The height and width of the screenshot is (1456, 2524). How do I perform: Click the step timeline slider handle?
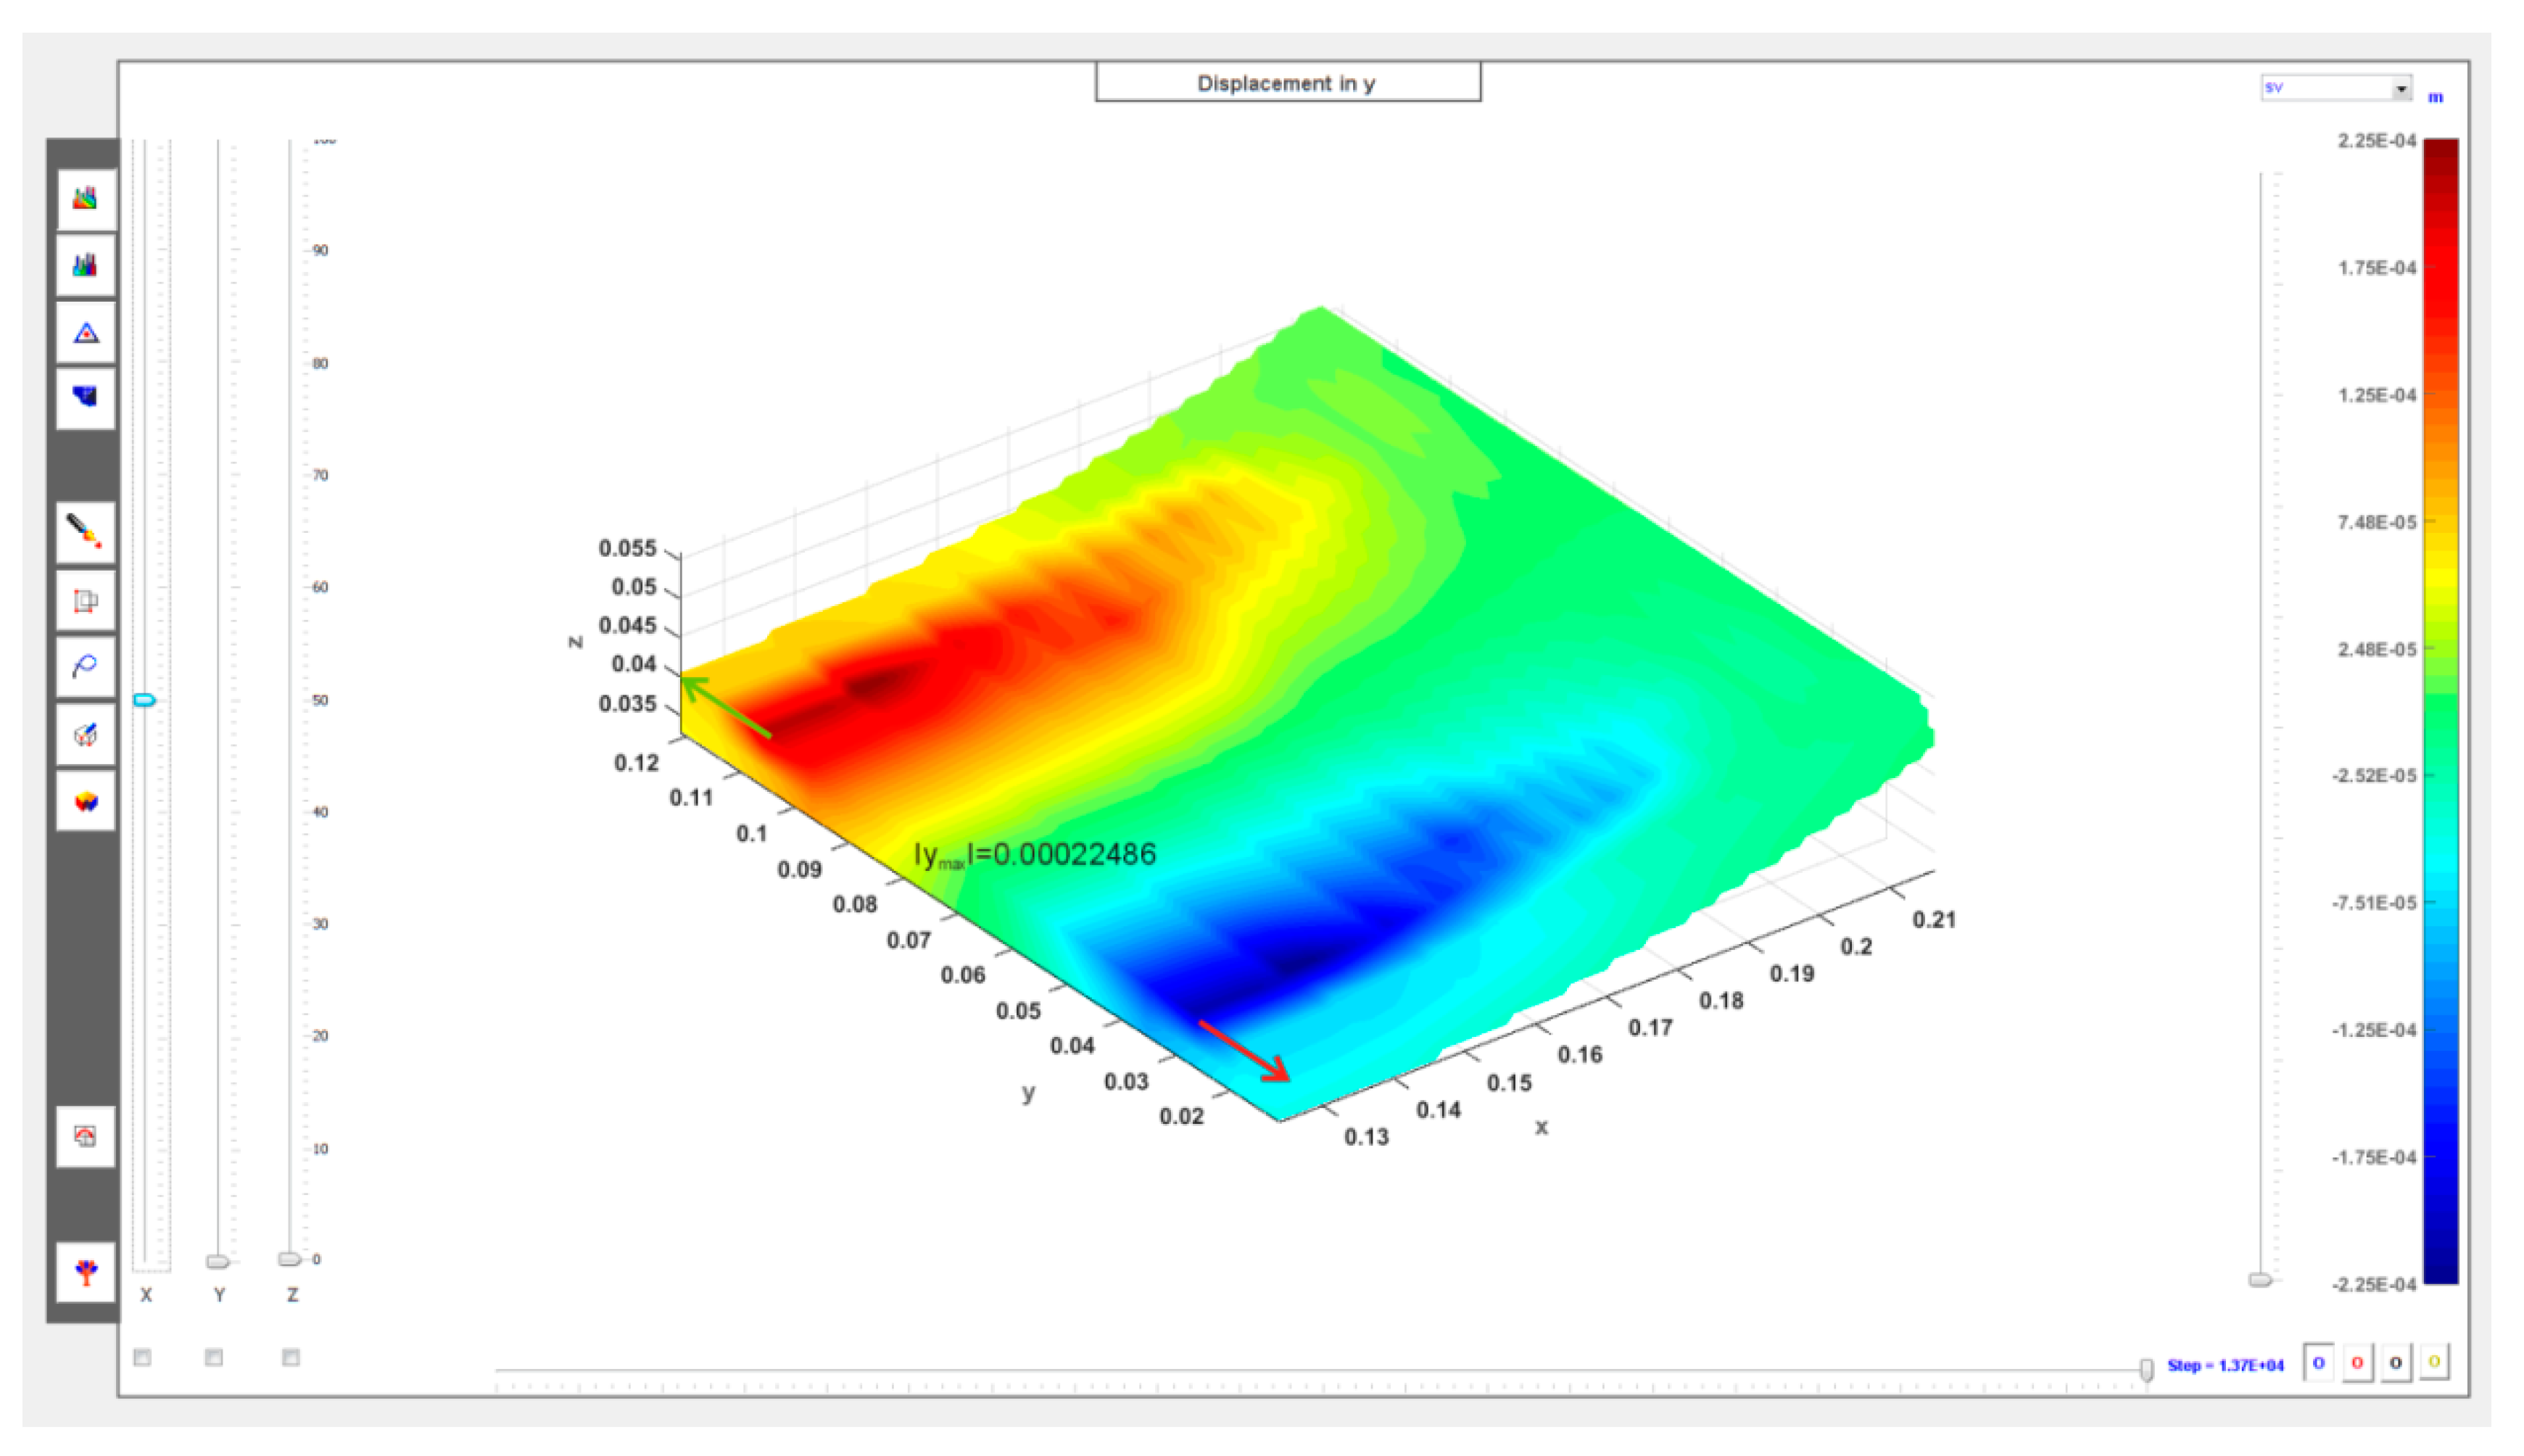pos(2146,1369)
